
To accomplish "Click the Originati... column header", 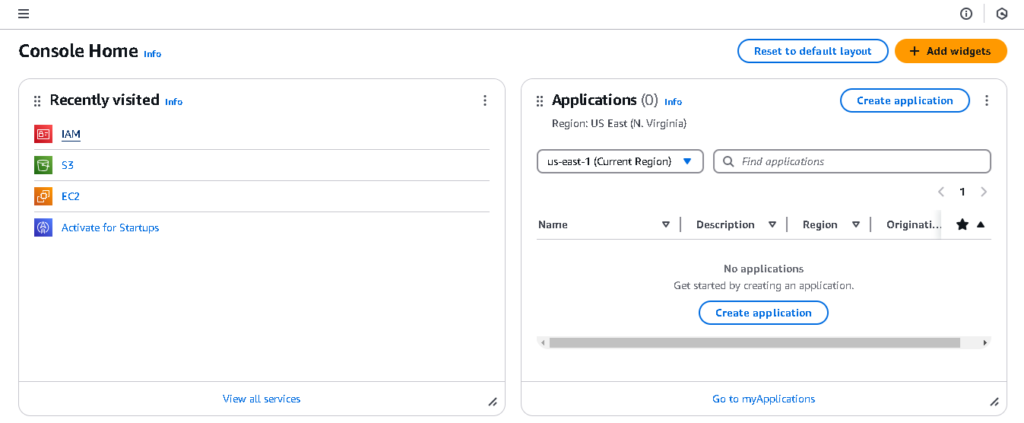I will point(914,225).
